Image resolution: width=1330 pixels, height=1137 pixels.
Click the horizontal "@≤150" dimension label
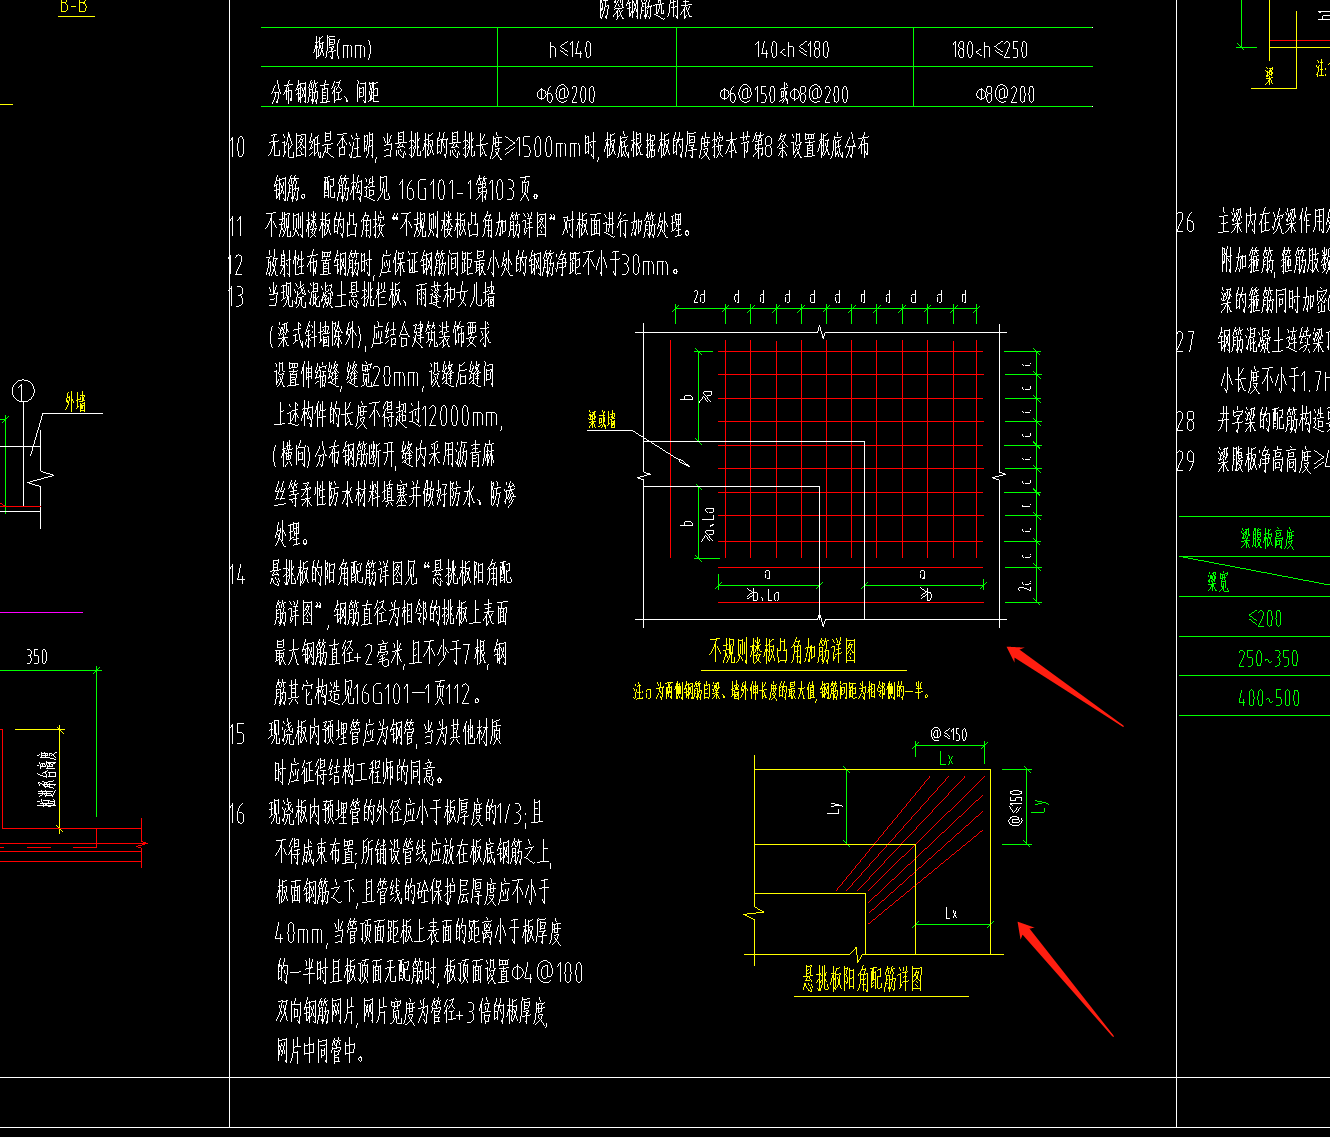click(x=949, y=734)
